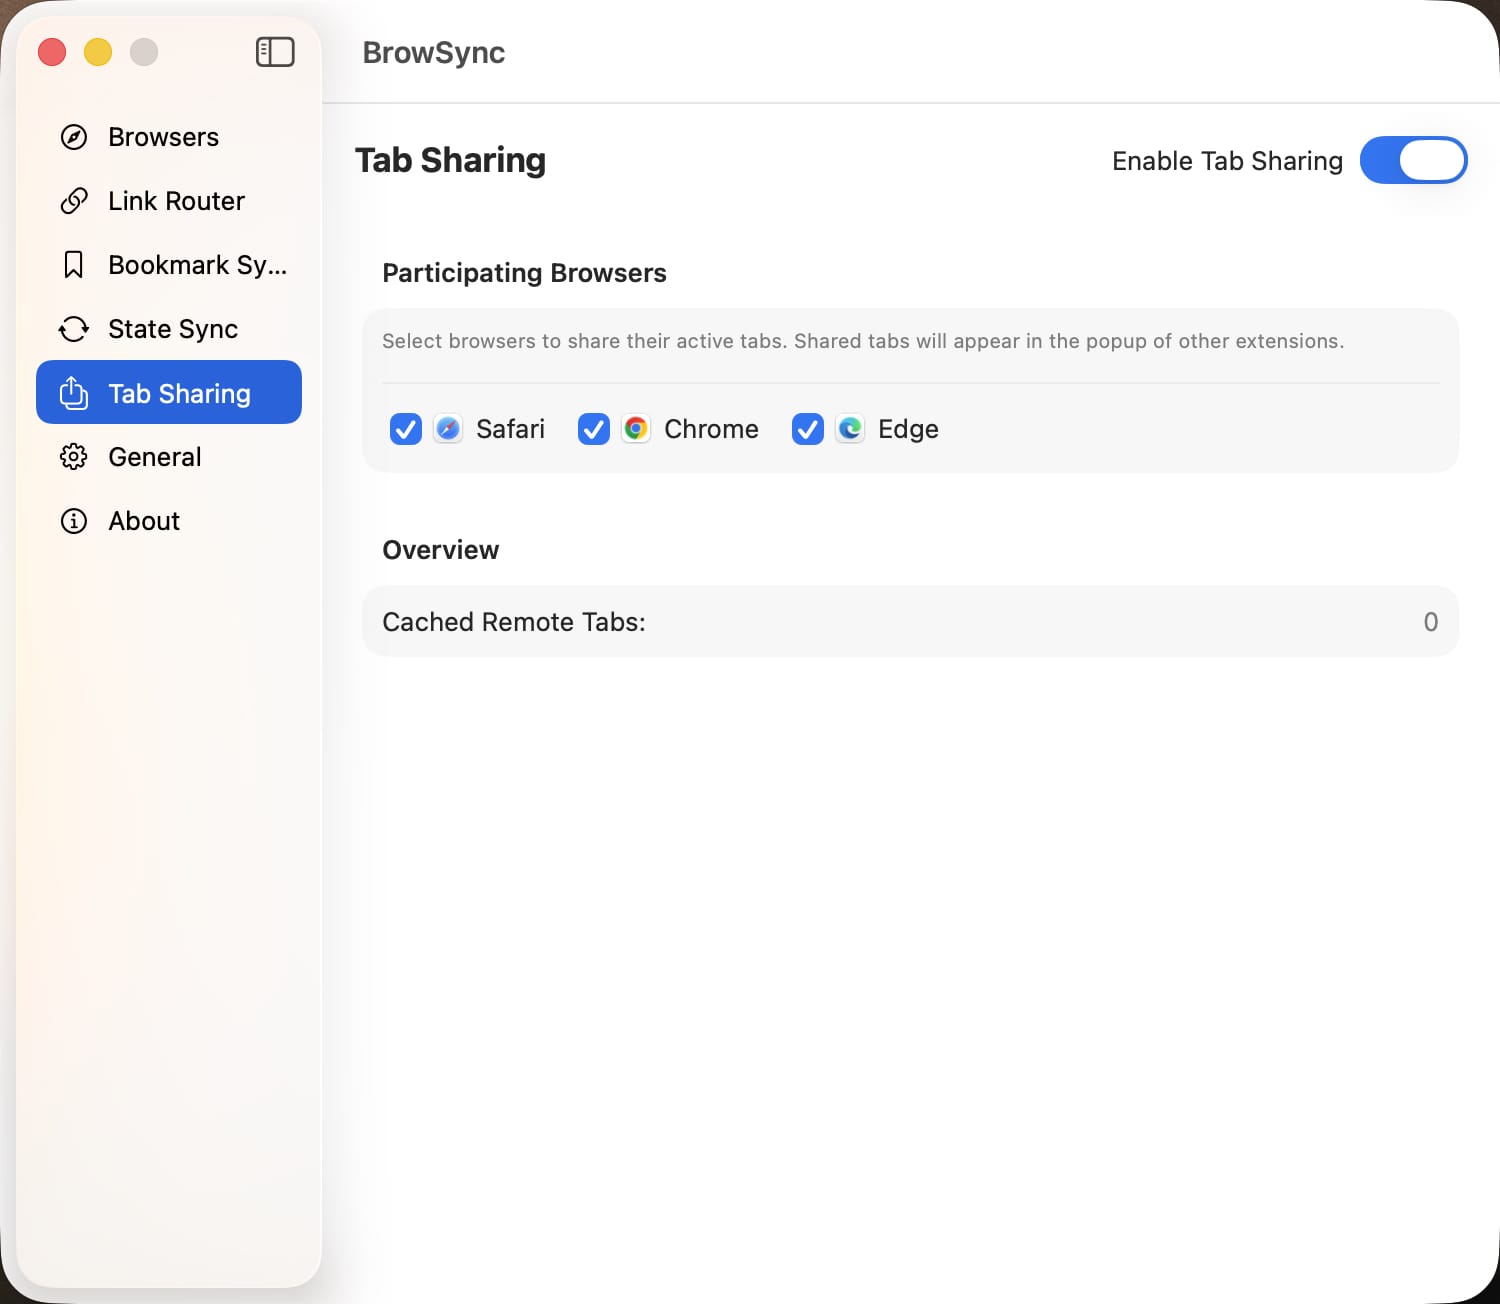Click the Participating Browsers heading
This screenshot has height=1304, width=1500.
click(x=524, y=273)
